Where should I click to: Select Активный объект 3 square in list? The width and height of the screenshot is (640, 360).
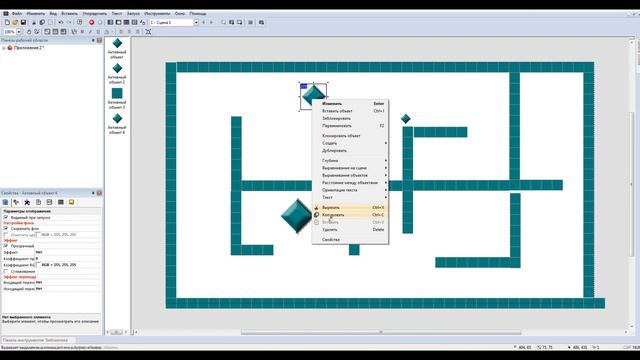click(x=117, y=99)
